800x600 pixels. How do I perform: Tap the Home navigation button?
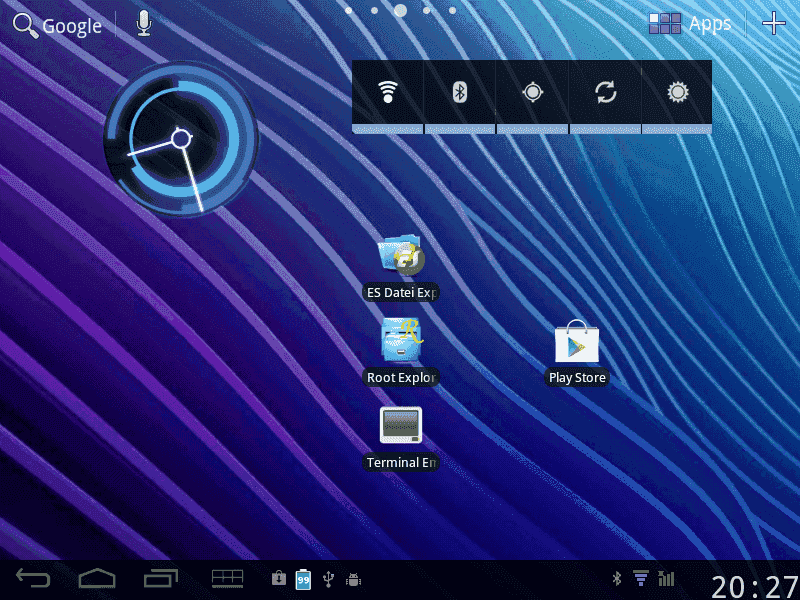[97, 579]
